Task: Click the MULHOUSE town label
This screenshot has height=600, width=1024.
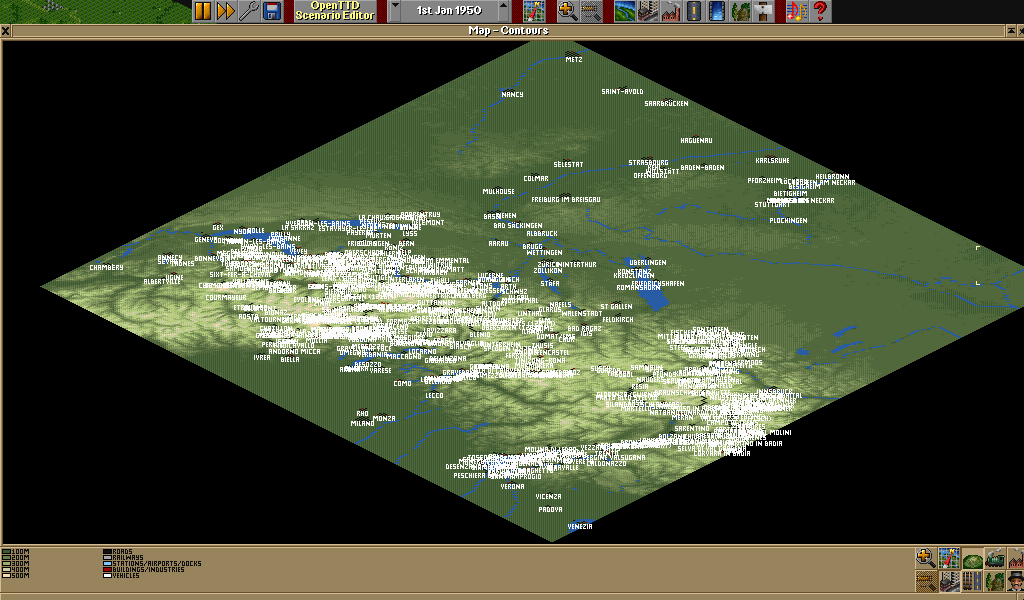Action: [498, 192]
